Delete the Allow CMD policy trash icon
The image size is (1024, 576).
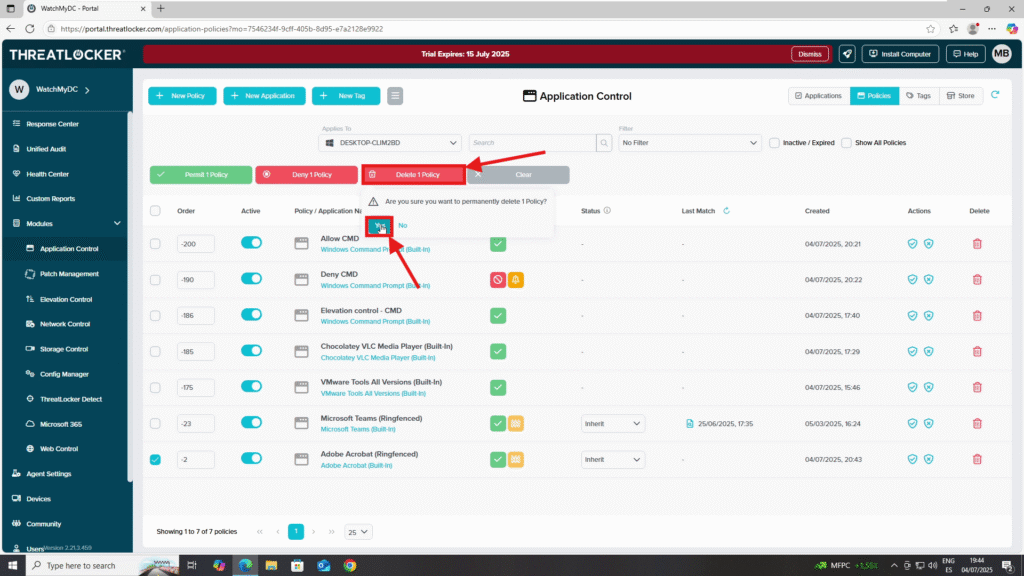tap(977, 244)
